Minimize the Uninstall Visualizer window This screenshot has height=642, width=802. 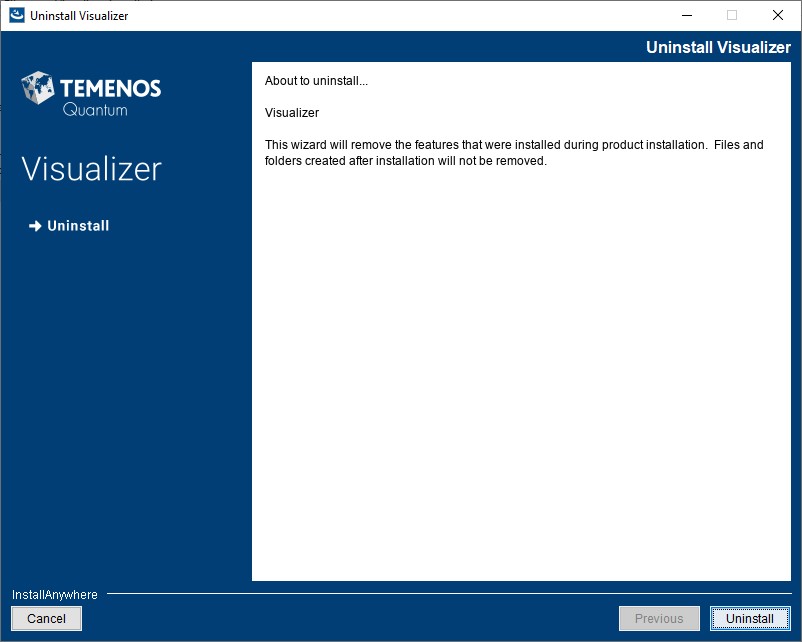tap(687, 15)
